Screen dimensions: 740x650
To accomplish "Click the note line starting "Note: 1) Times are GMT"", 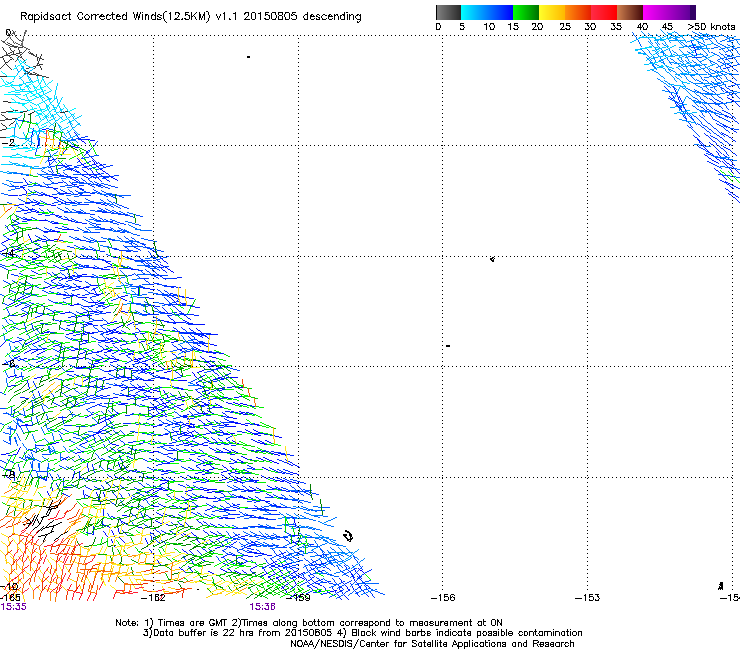I will (309, 623).
